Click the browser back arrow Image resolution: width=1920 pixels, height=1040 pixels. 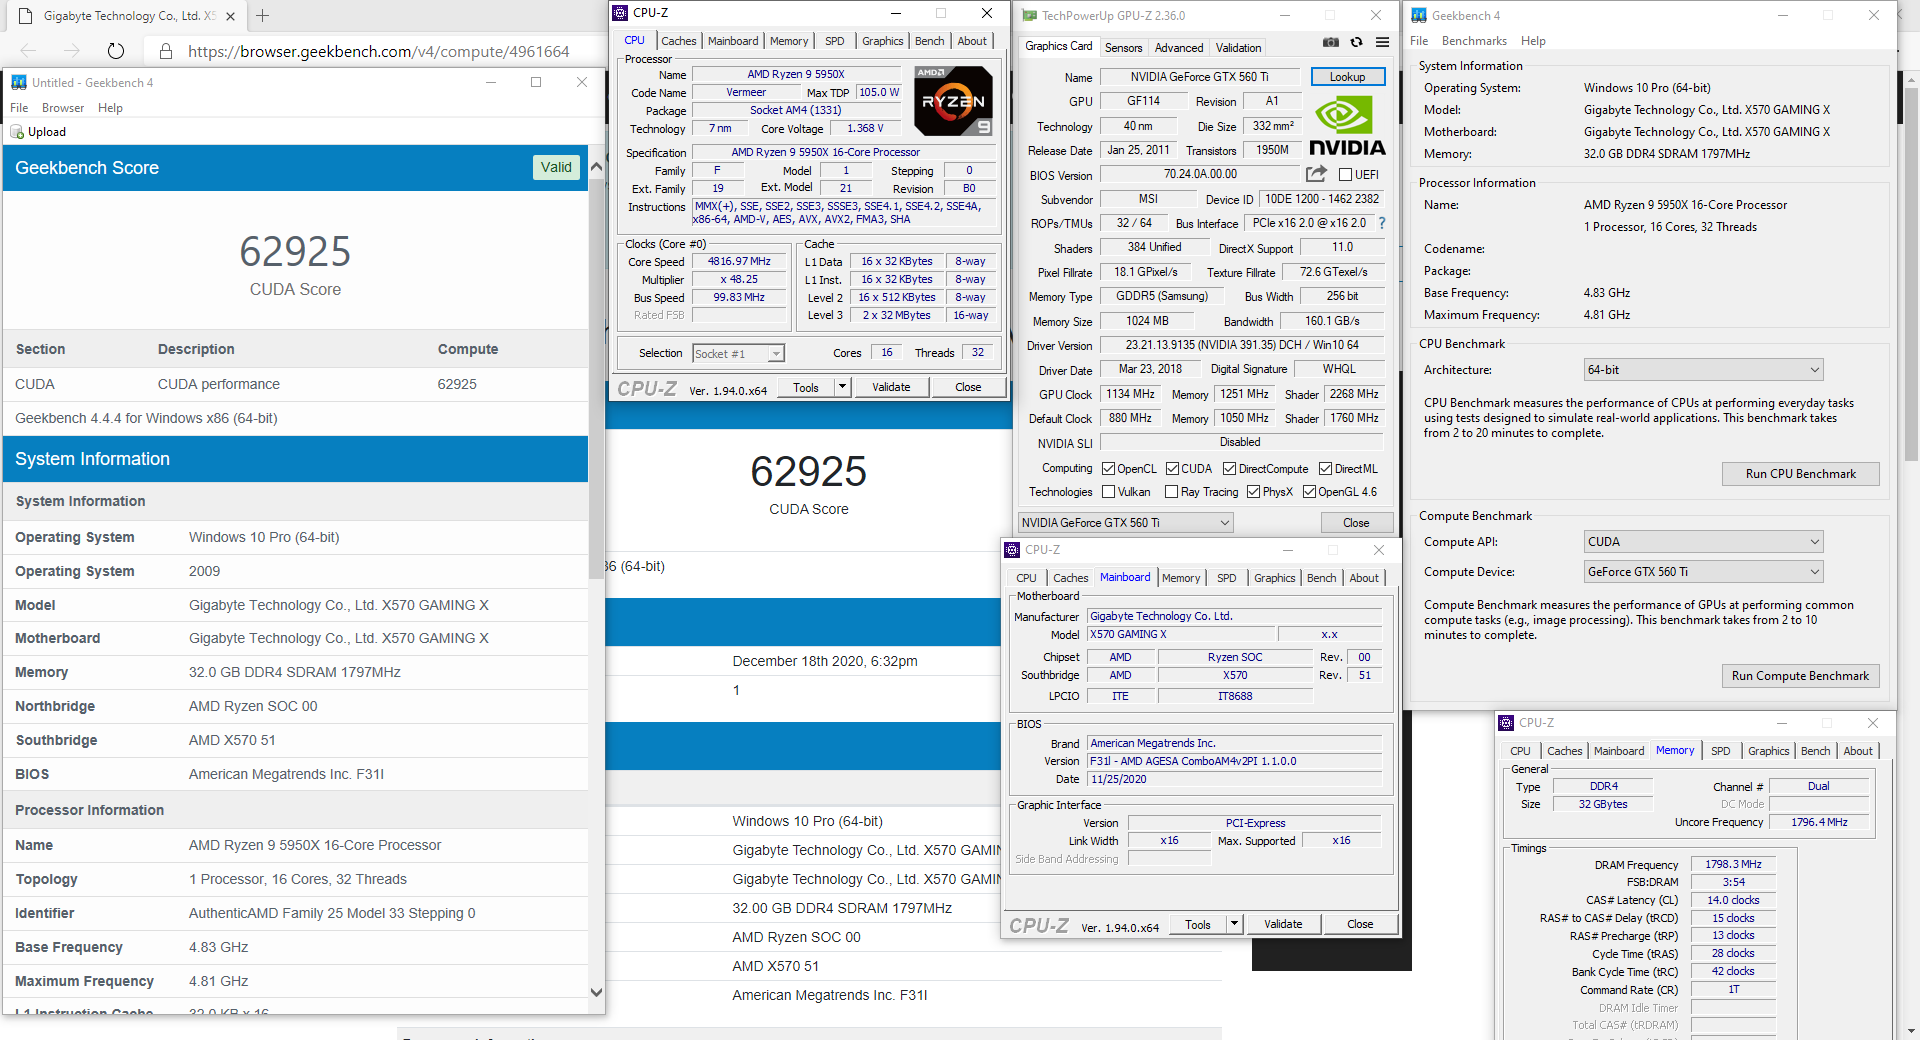tap(28, 51)
